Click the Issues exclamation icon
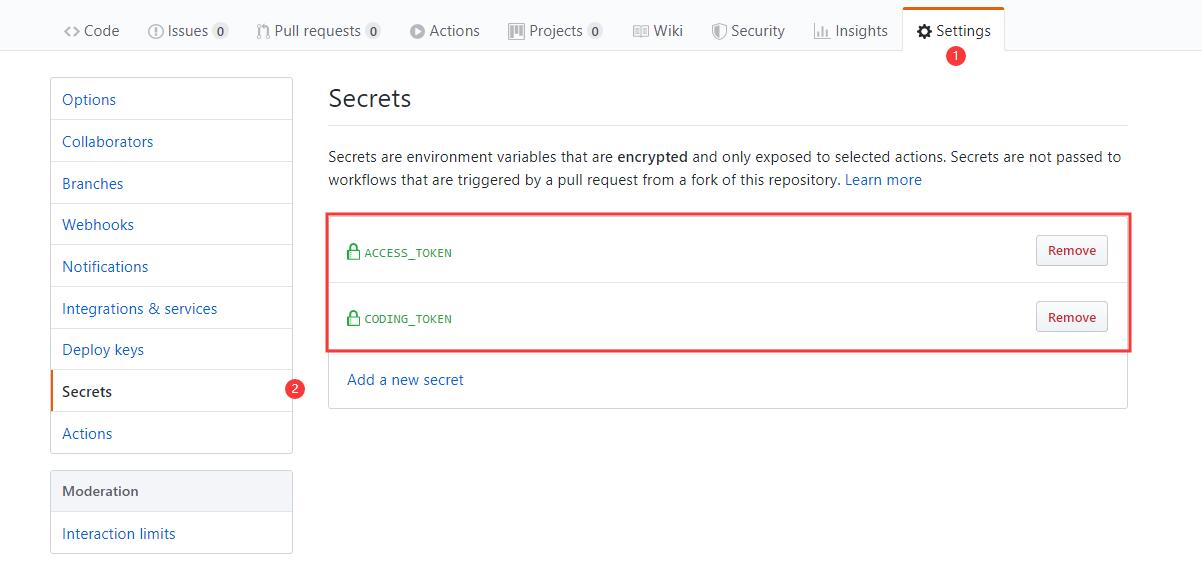Viewport: 1202px width, 574px height. click(x=155, y=31)
